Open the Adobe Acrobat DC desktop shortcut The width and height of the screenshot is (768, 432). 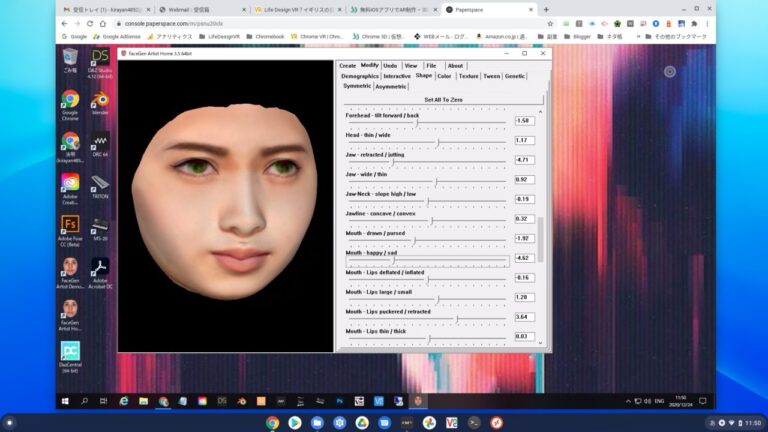pyautogui.click(x=100, y=273)
